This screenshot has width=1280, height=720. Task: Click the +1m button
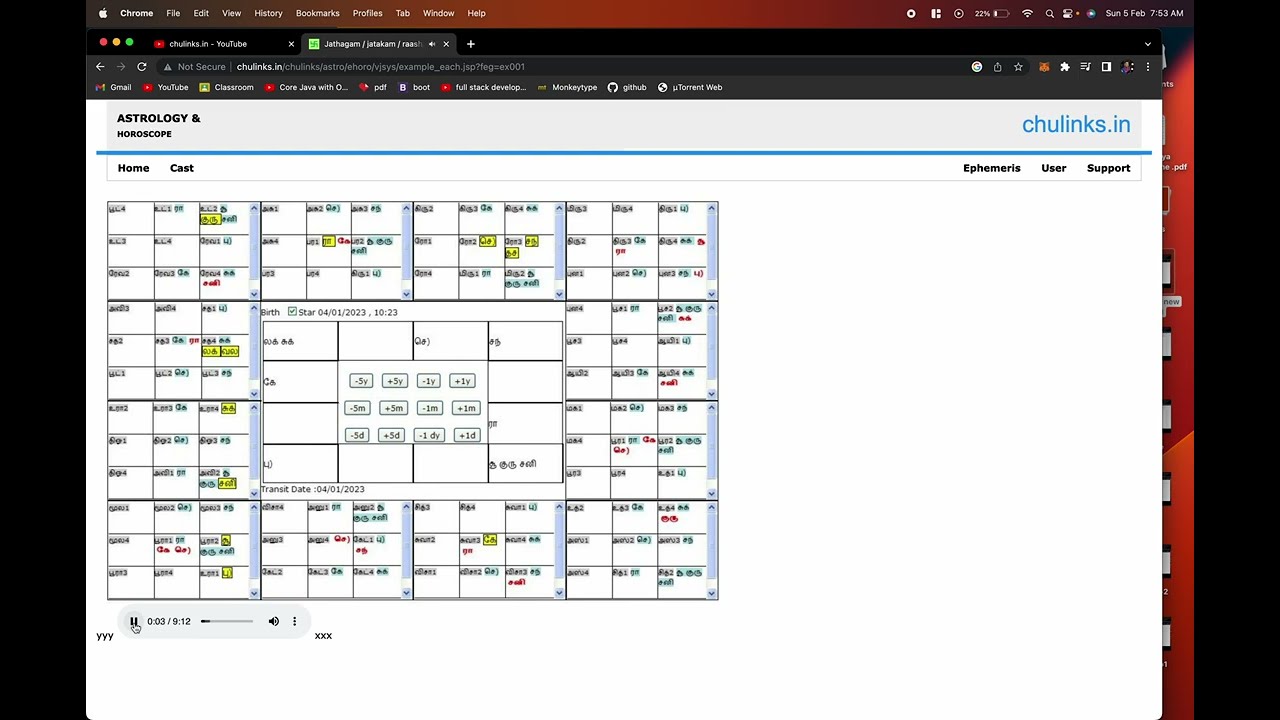(465, 408)
